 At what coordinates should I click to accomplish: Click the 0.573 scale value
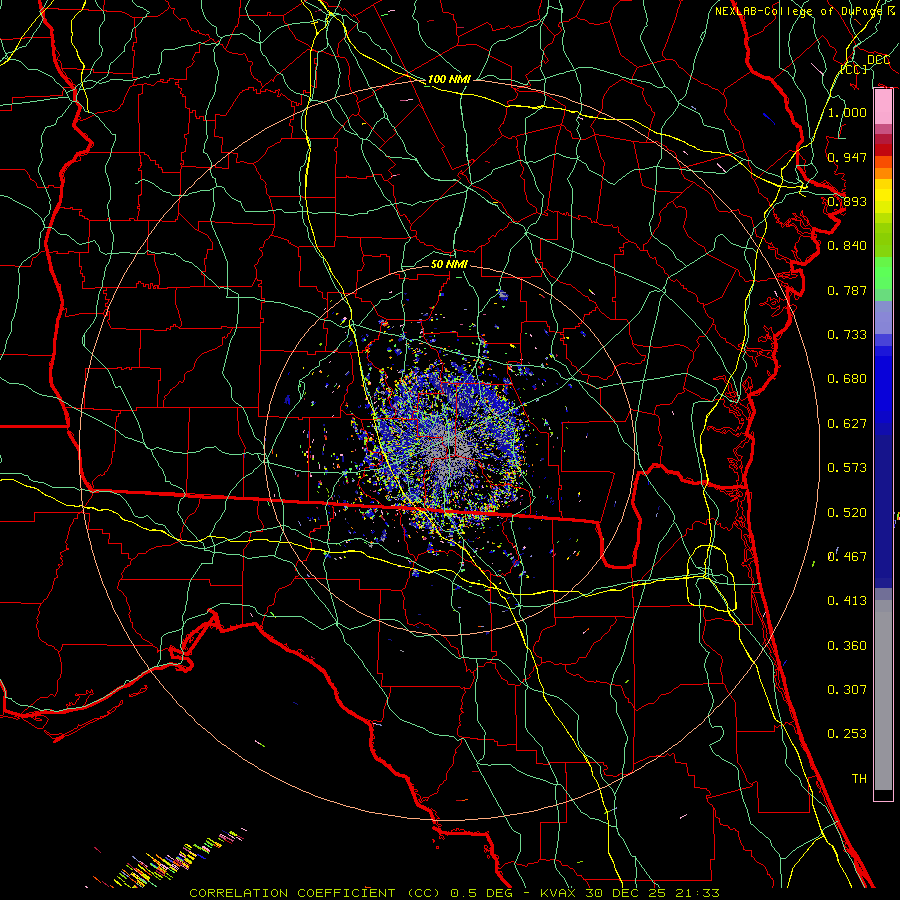(847, 468)
